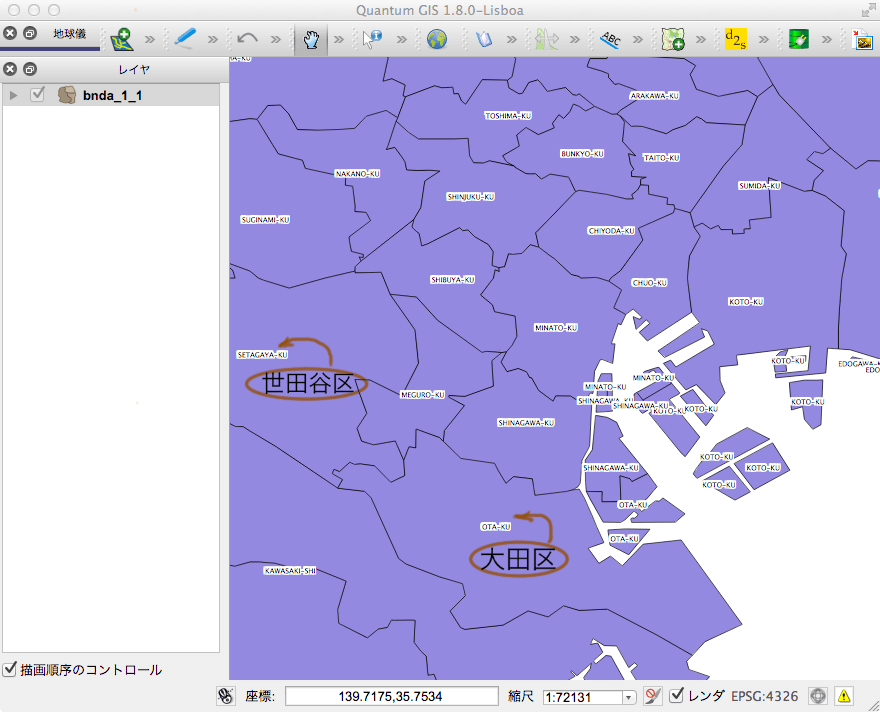The height and width of the screenshot is (713, 880).
Task: Open the Labeling ABC tool
Action: [x=610, y=39]
